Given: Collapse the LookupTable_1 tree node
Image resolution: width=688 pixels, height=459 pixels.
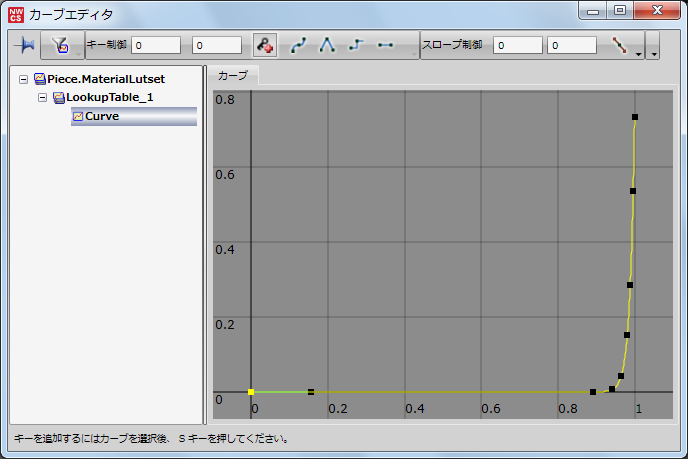Looking at the screenshot, I should coord(42,97).
